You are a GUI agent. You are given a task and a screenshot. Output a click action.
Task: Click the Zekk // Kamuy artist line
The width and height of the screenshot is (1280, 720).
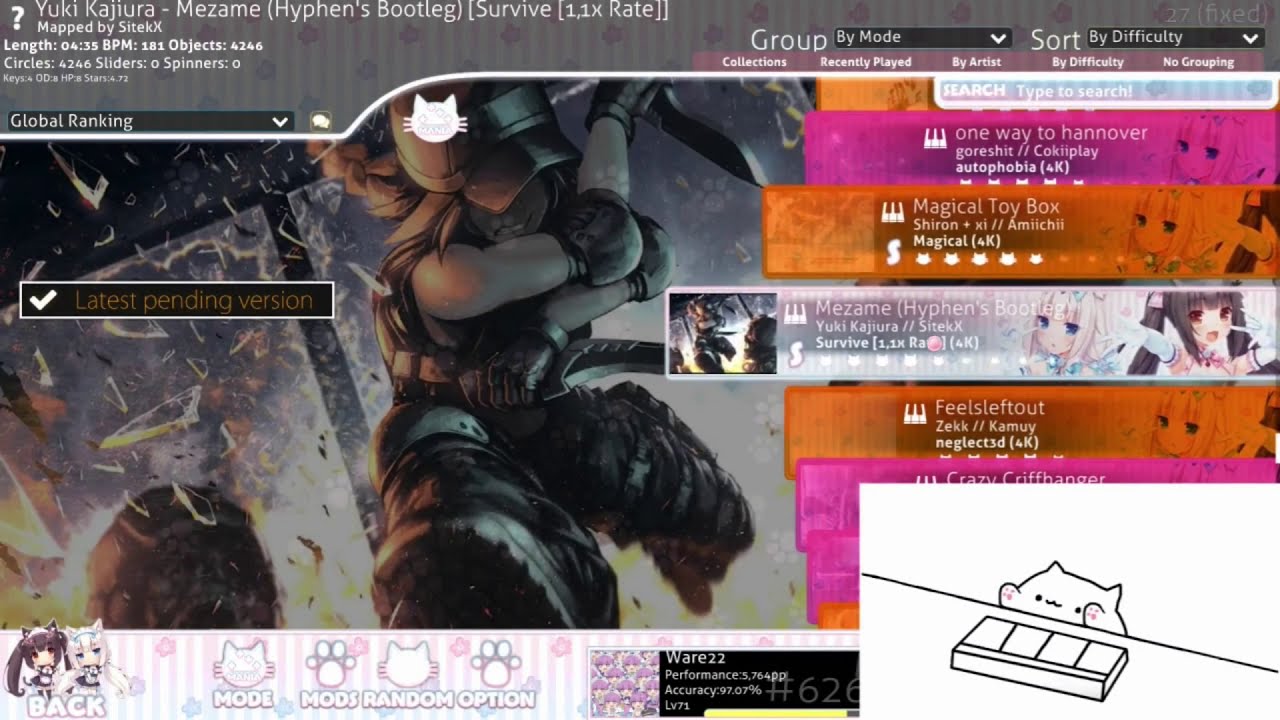tap(984, 427)
